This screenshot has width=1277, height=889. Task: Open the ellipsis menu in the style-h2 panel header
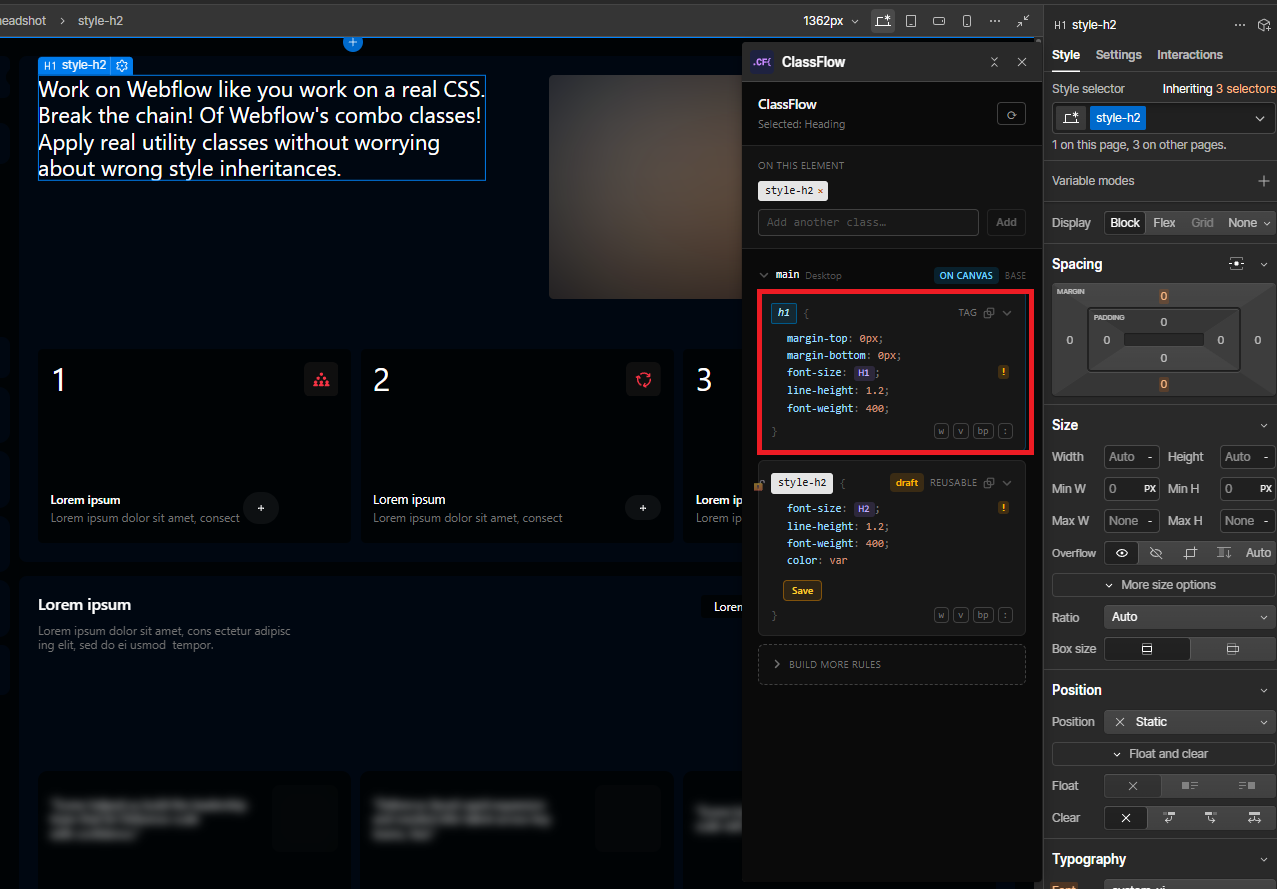pos(1240,25)
